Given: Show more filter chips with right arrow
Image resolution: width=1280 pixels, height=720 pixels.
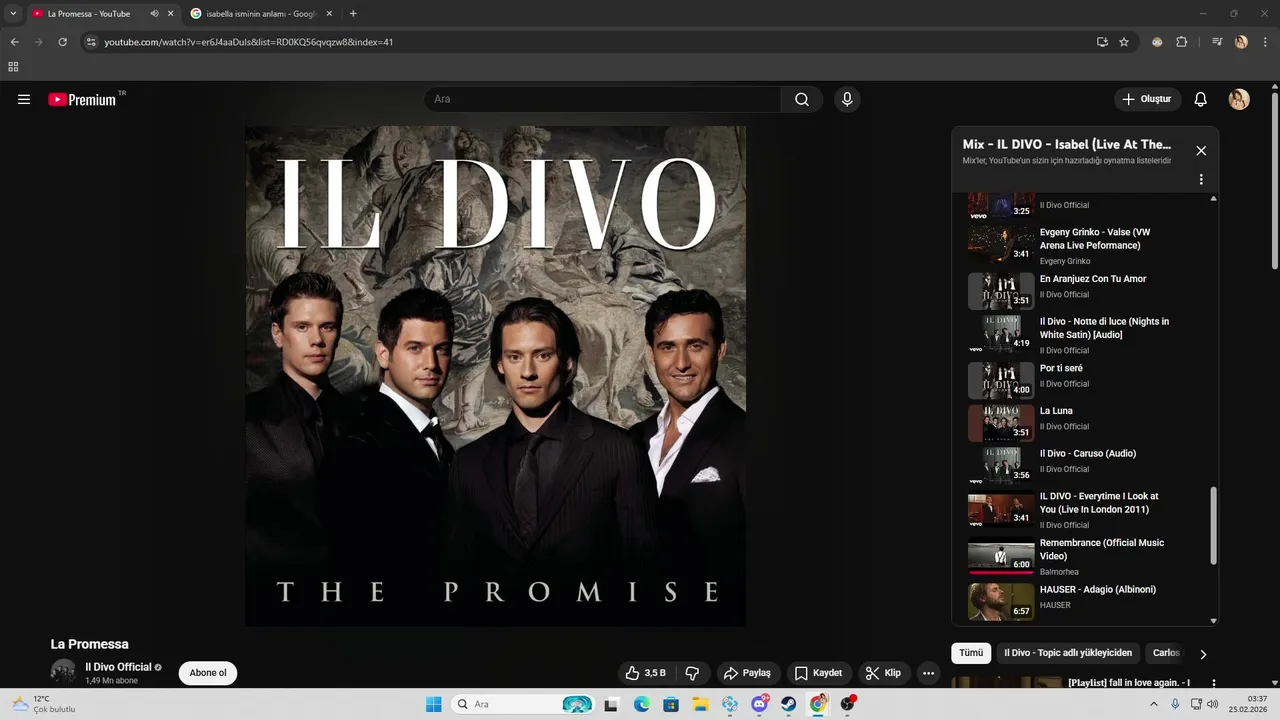Looking at the screenshot, I should [1203, 654].
